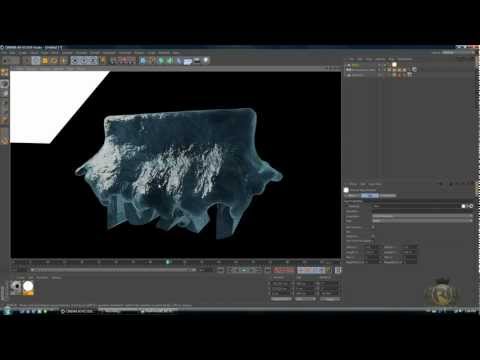
Task: Click the green playhead marker on the timeline
Action: click(168, 262)
